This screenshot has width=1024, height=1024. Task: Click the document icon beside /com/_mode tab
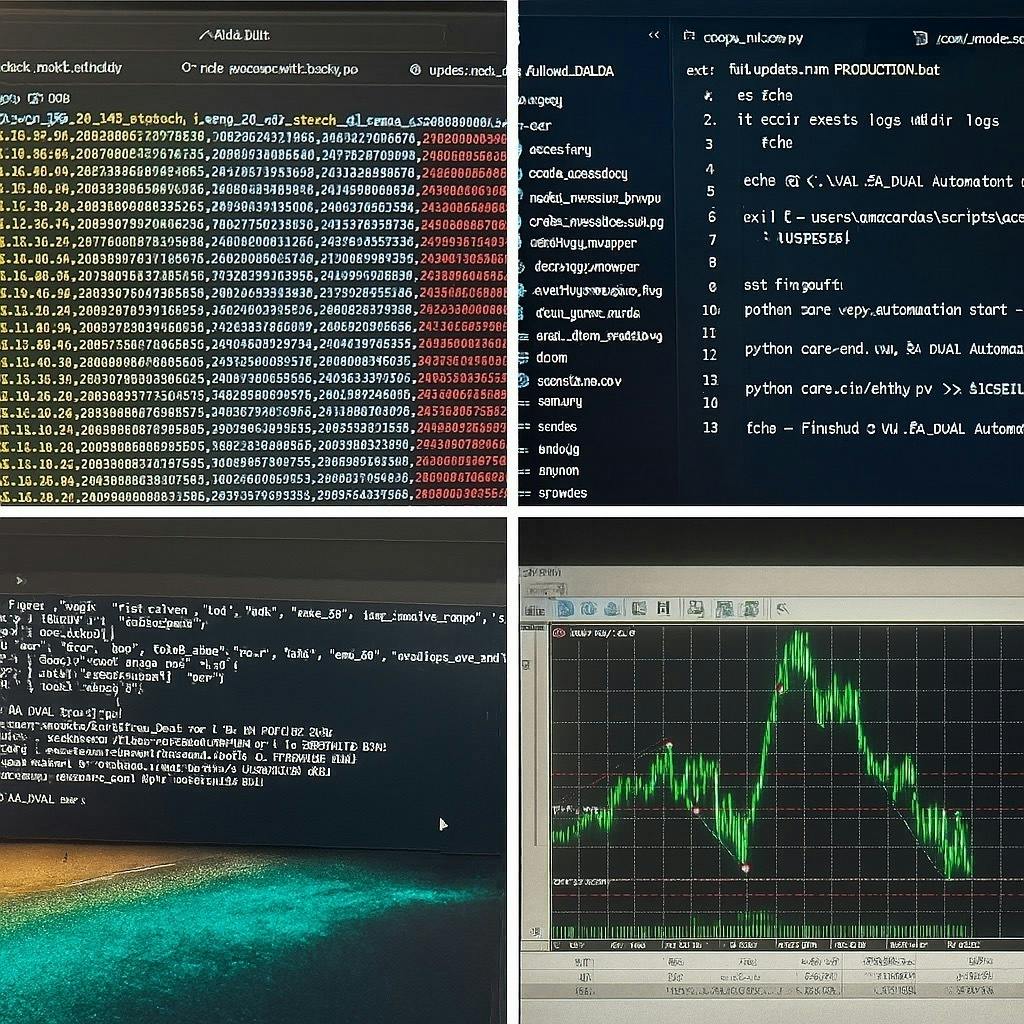click(x=920, y=38)
